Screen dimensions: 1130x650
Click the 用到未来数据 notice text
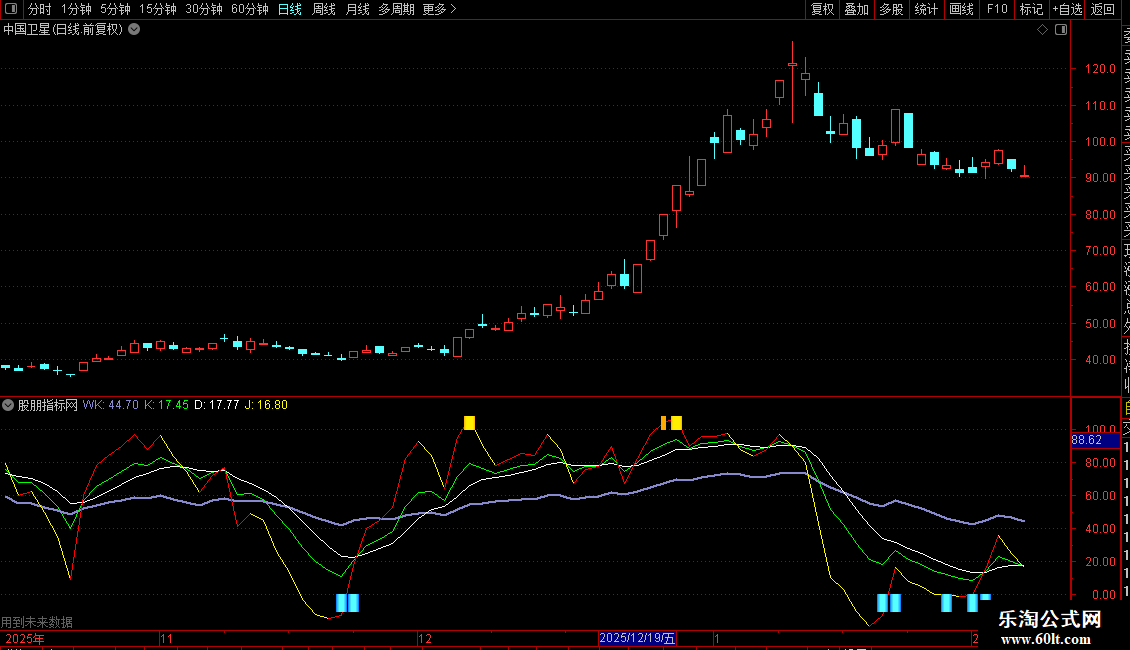[x=37, y=622]
